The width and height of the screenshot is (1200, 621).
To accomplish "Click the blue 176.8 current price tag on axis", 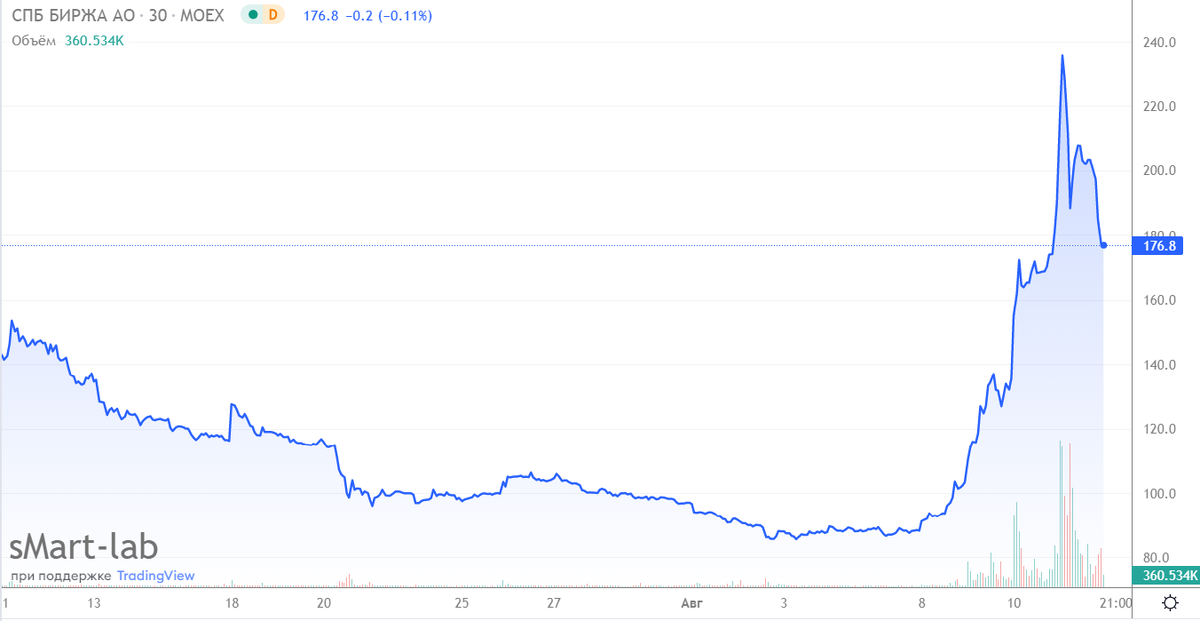I will (1157, 245).
